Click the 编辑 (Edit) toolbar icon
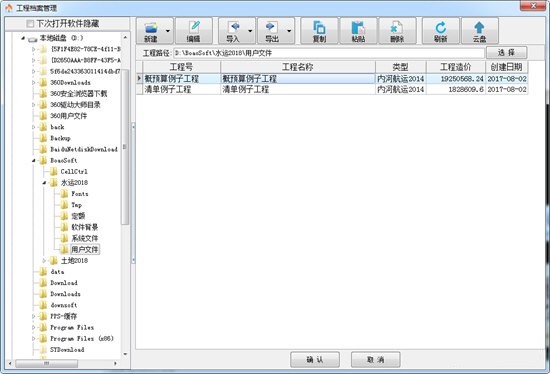Viewport: 550px width, 374px height. pyautogui.click(x=194, y=31)
